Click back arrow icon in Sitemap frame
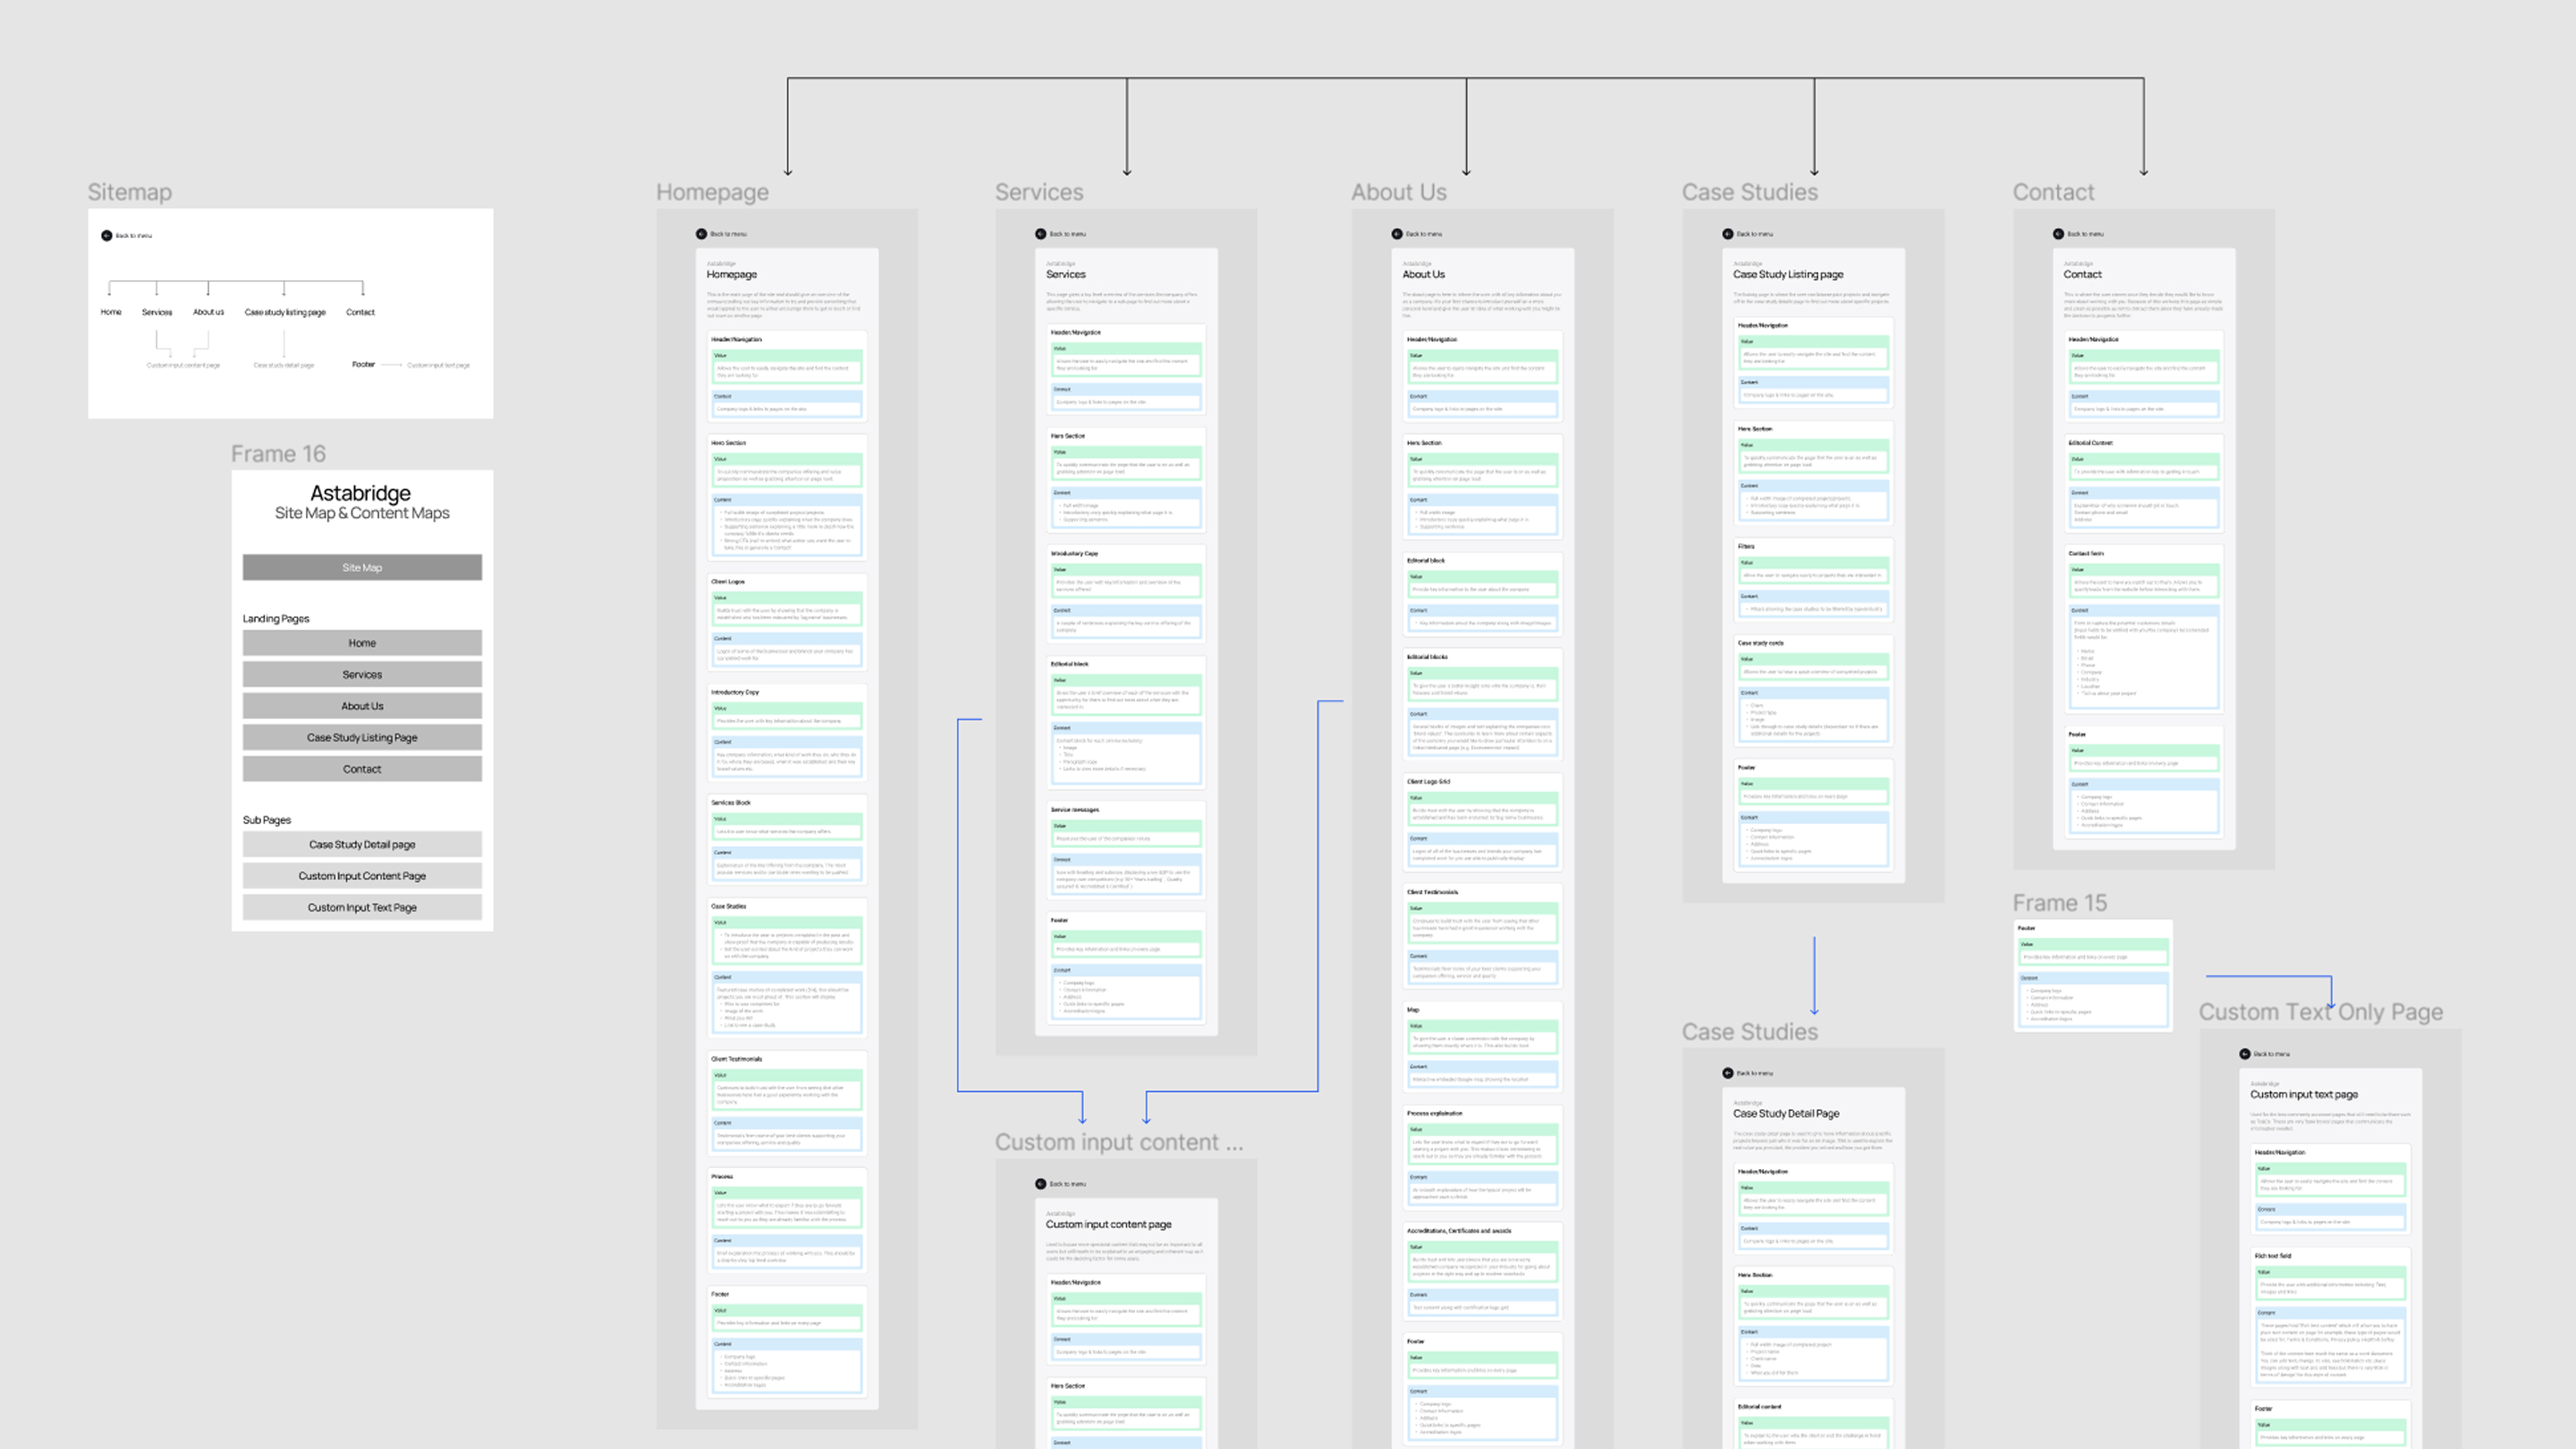 point(106,236)
